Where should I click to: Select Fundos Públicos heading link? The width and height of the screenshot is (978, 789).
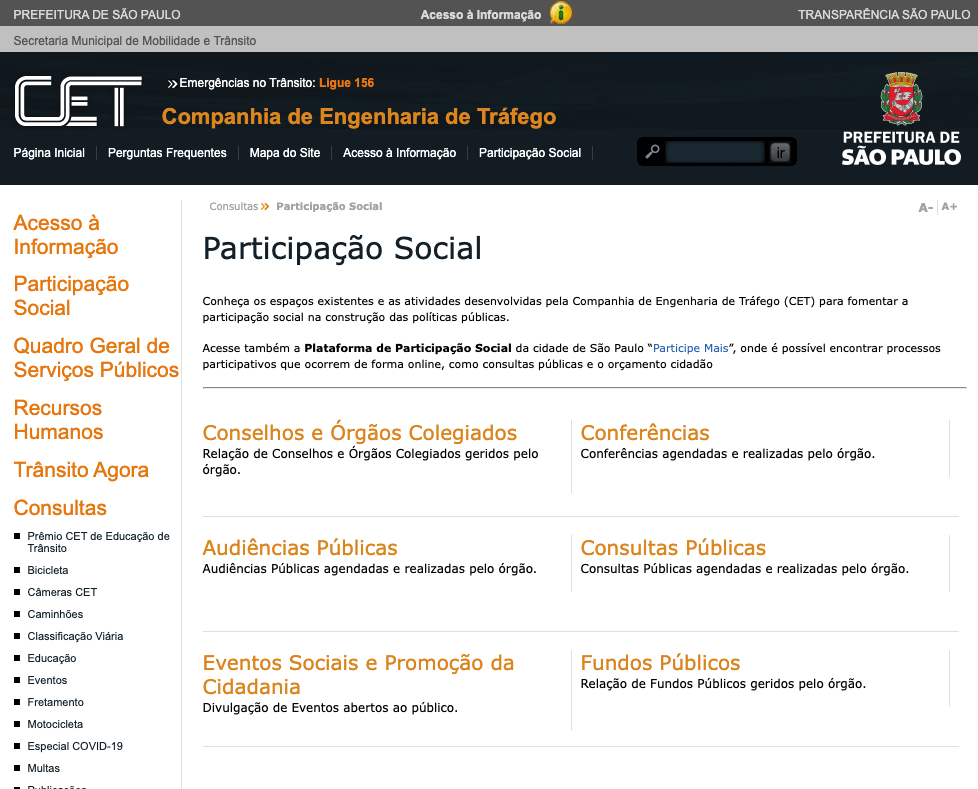[660, 663]
